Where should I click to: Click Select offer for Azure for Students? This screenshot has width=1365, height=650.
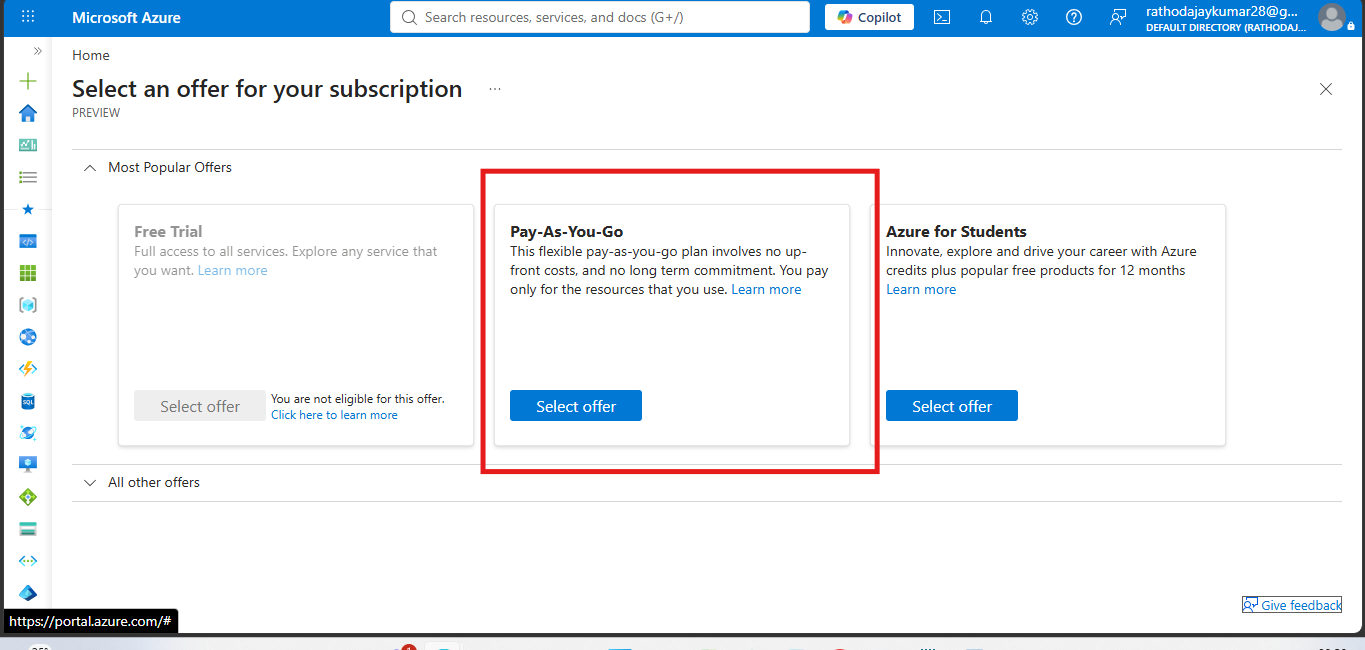point(952,406)
